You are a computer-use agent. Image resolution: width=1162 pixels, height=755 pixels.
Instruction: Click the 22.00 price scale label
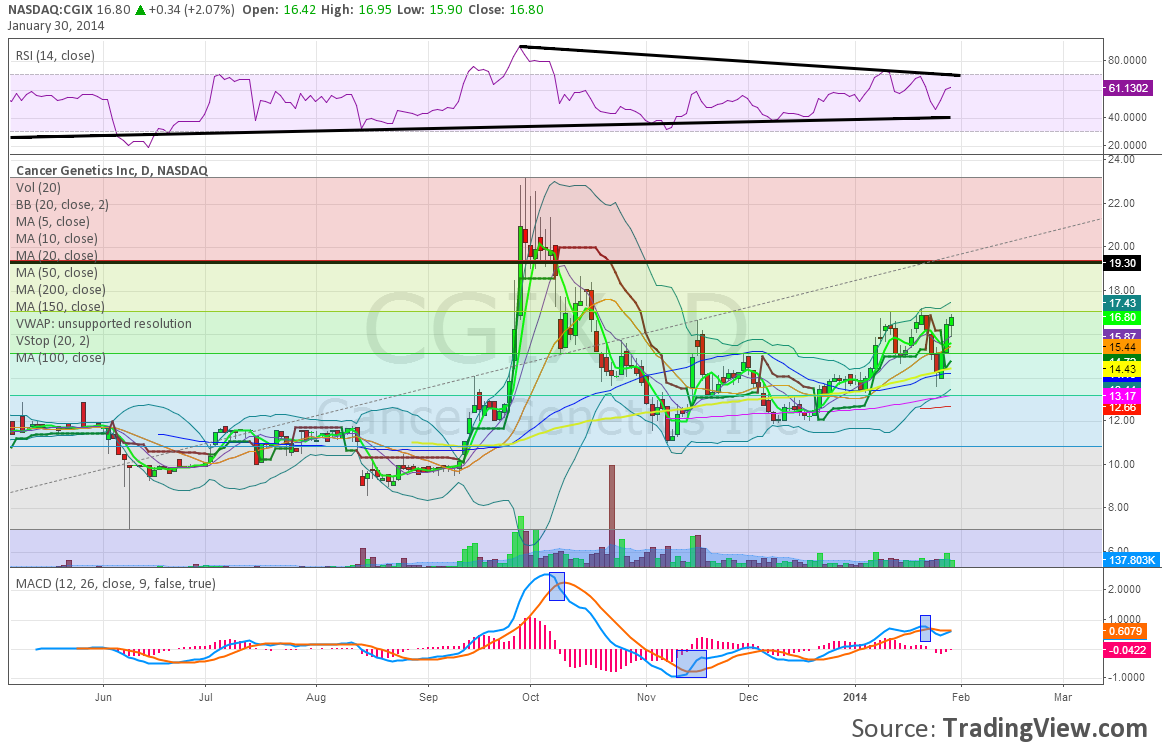1122,203
